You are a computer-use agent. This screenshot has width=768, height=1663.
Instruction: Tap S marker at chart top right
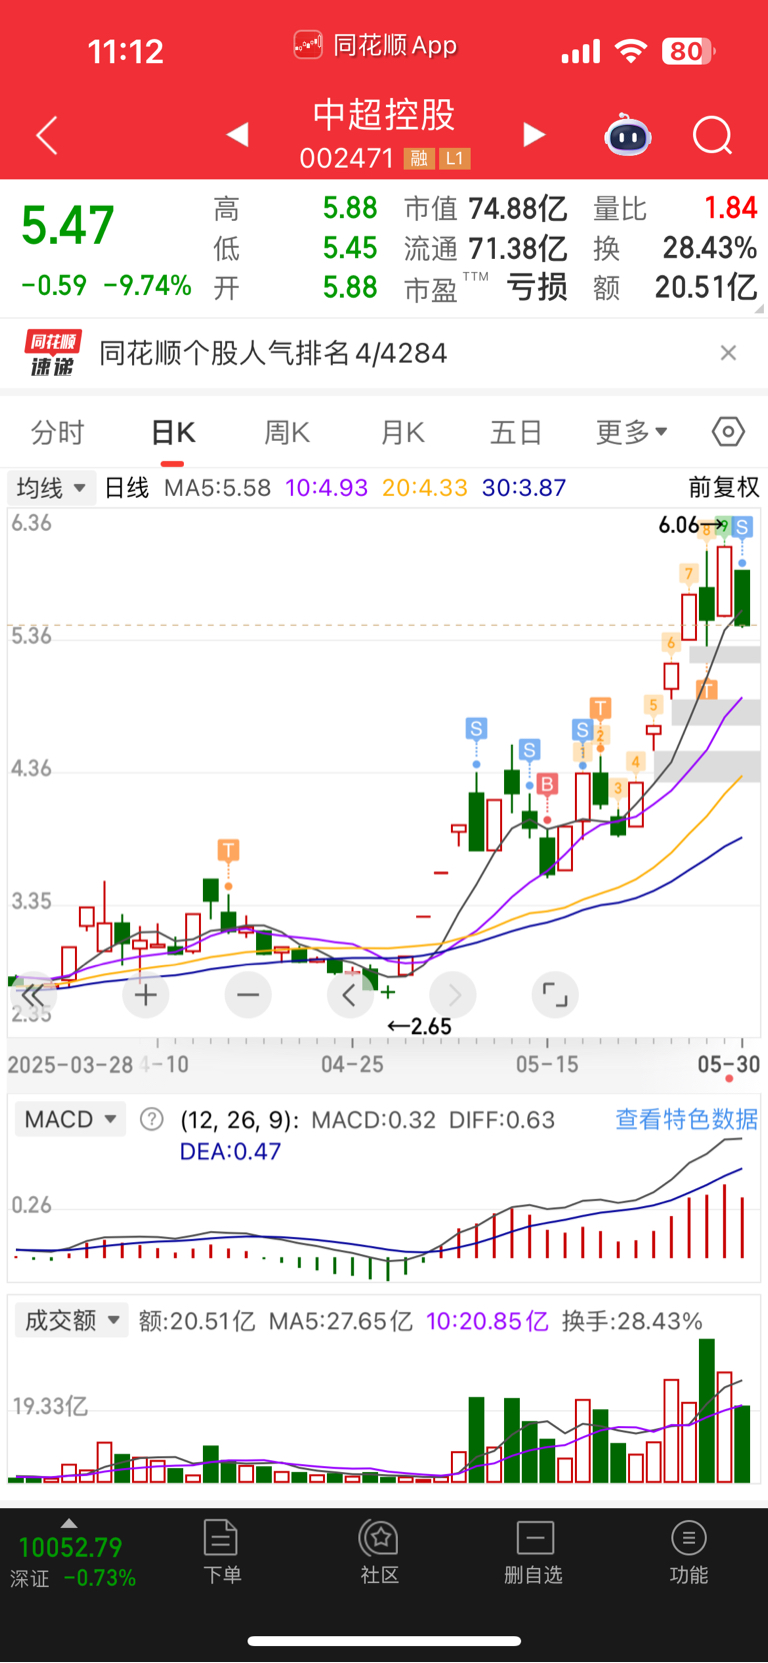(742, 527)
